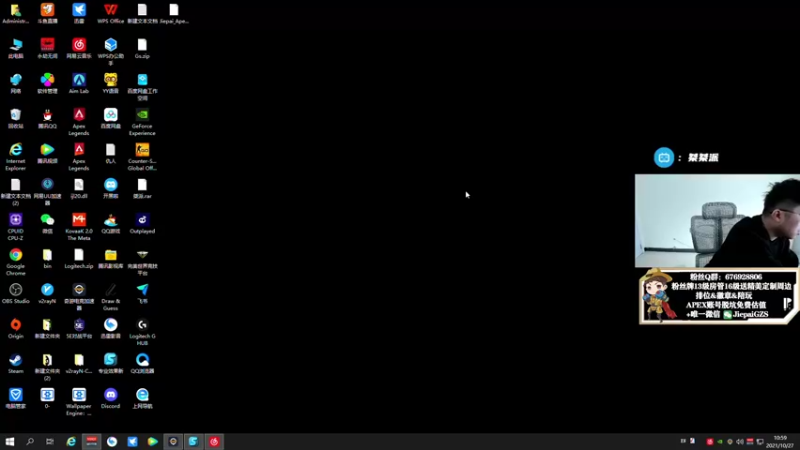Select the QQ Browser desktop icon
This screenshot has height=450, width=800.
click(x=142, y=364)
